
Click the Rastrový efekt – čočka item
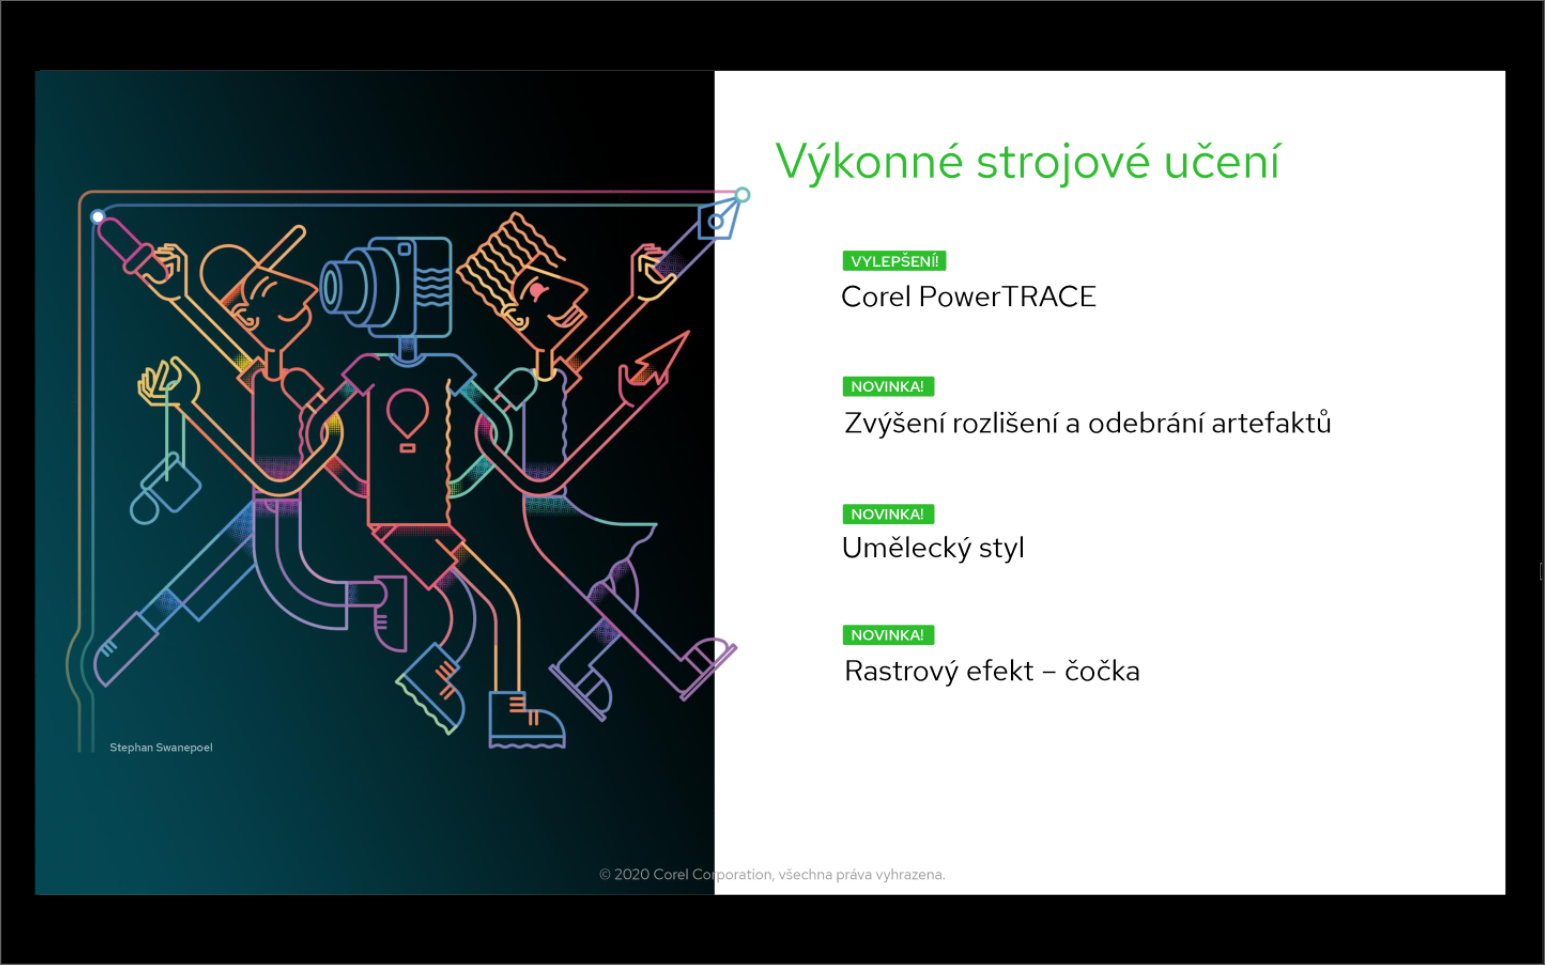[x=991, y=671]
